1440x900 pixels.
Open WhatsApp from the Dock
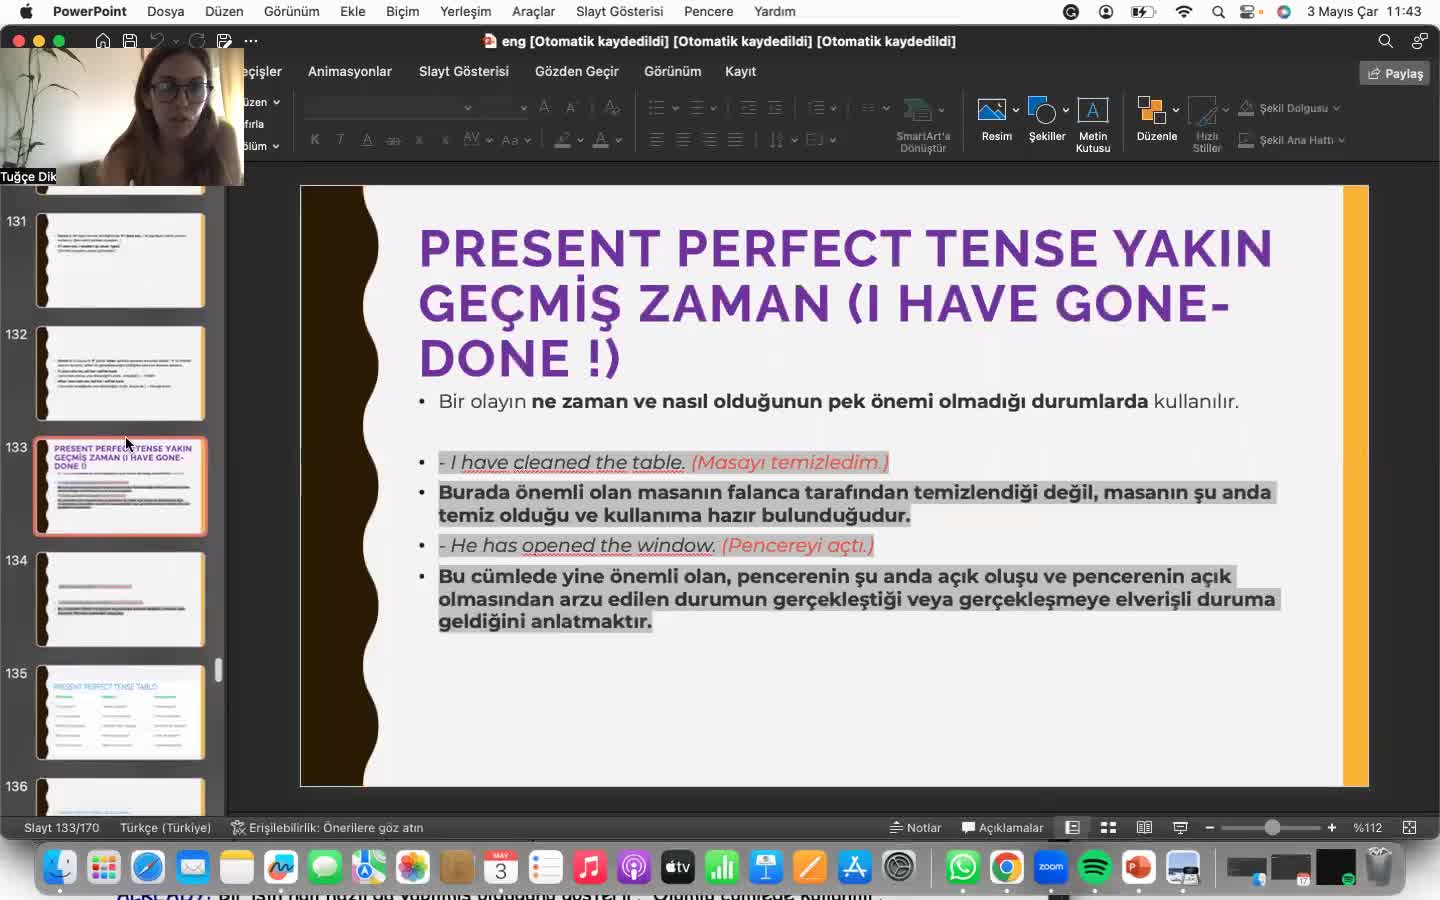(963, 867)
